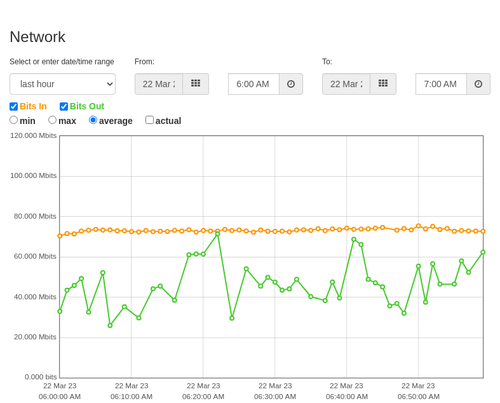
Task: Select the average radio button
Action: 93,120
